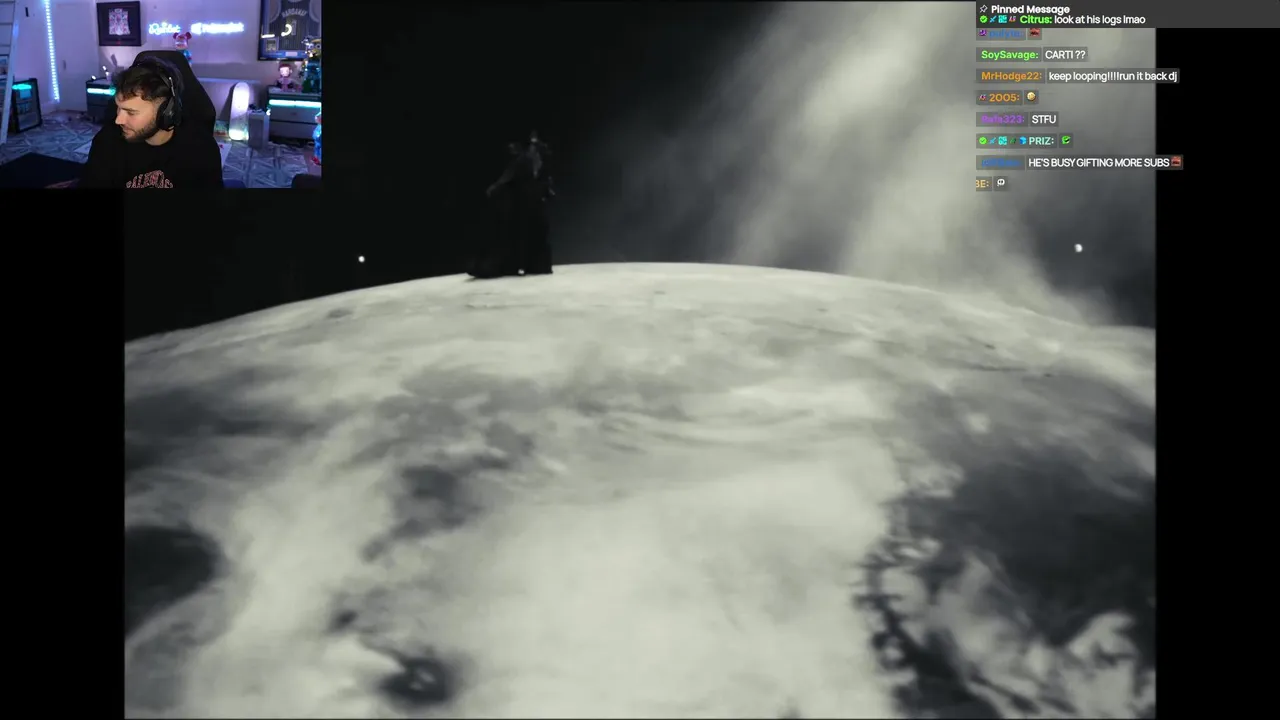
Task: Click the green verified badge next to PRIZ
Action: click(x=984, y=141)
